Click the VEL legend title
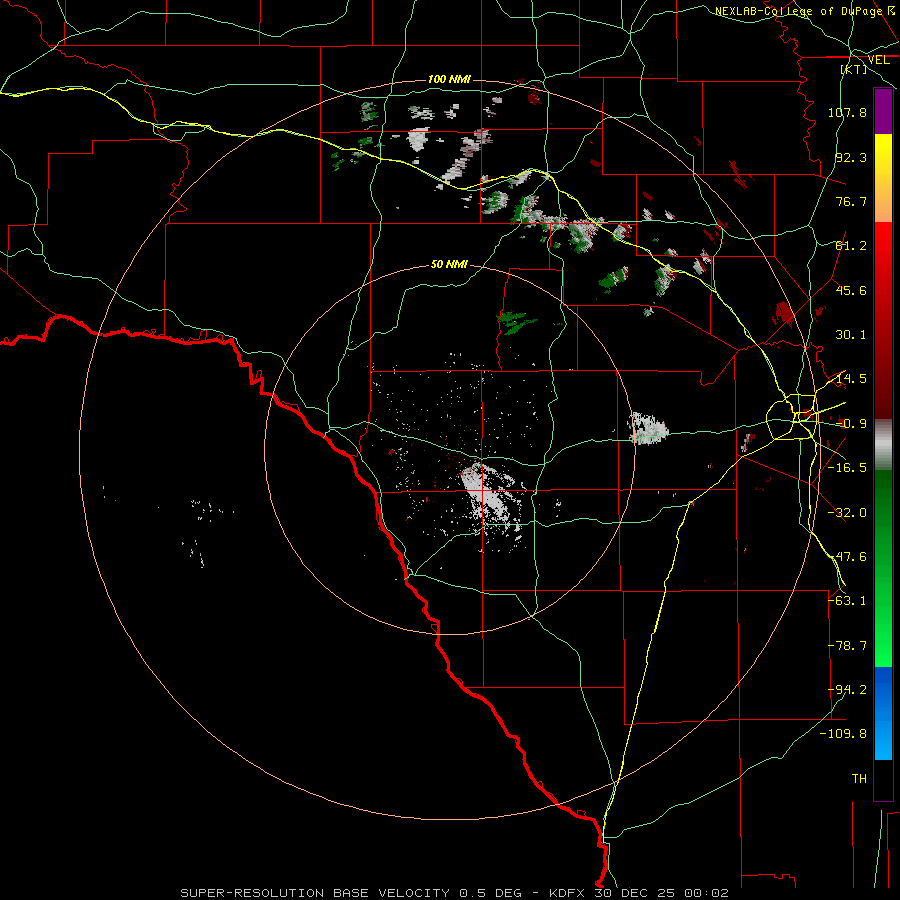The width and height of the screenshot is (900, 900). pos(878,60)
